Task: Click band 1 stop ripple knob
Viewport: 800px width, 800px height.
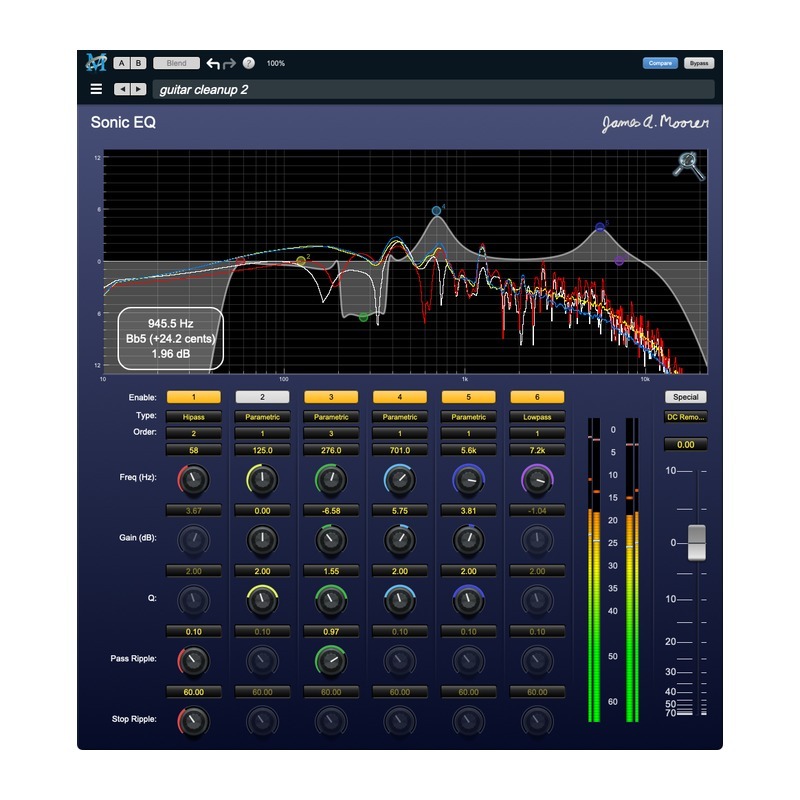Action: (193, 721)
